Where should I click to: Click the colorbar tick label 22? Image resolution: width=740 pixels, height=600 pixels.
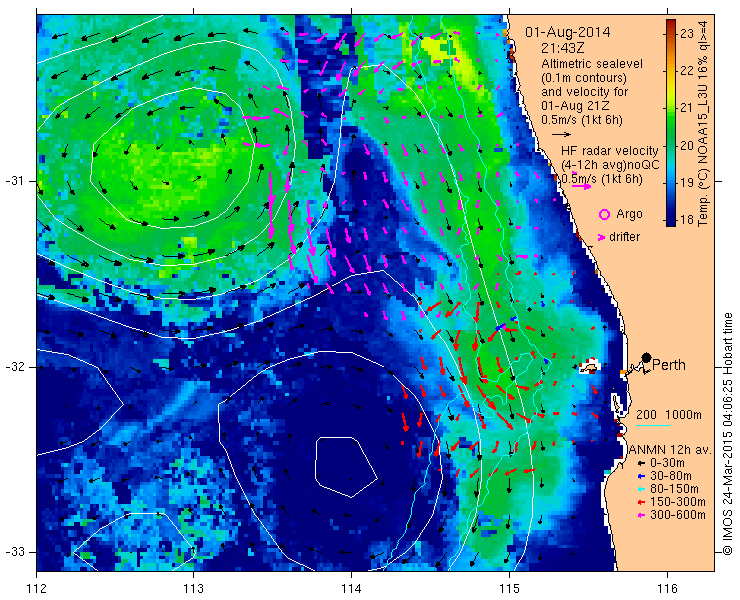[687, 71]
